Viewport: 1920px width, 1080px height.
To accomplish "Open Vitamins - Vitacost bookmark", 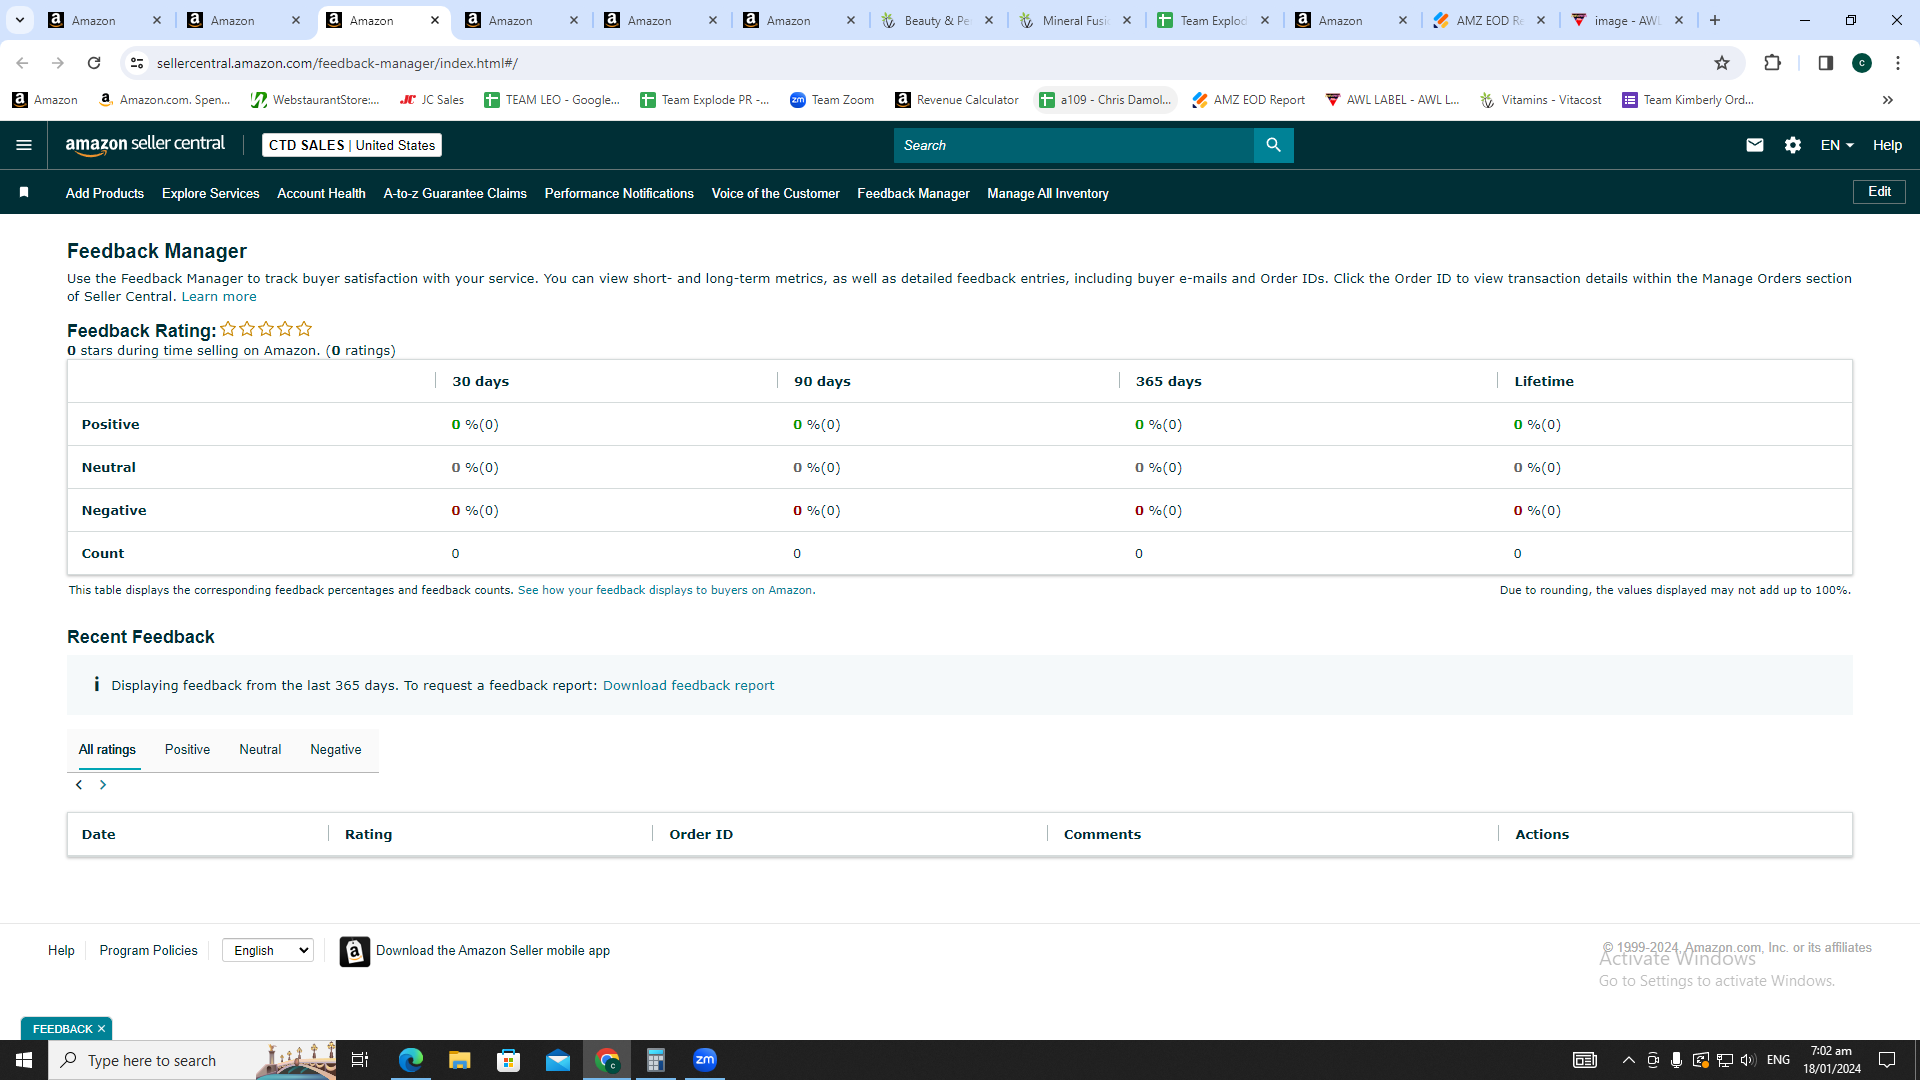I will 1540,100.
